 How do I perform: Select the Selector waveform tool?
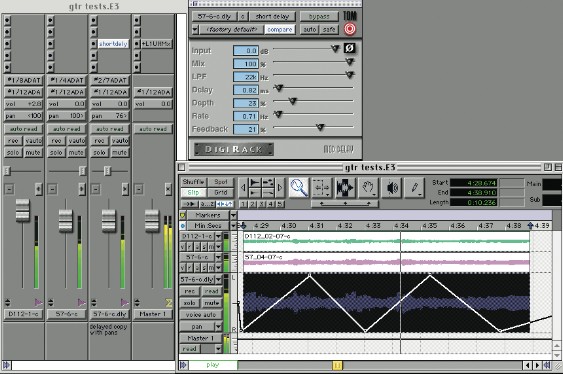pos(345,188)
